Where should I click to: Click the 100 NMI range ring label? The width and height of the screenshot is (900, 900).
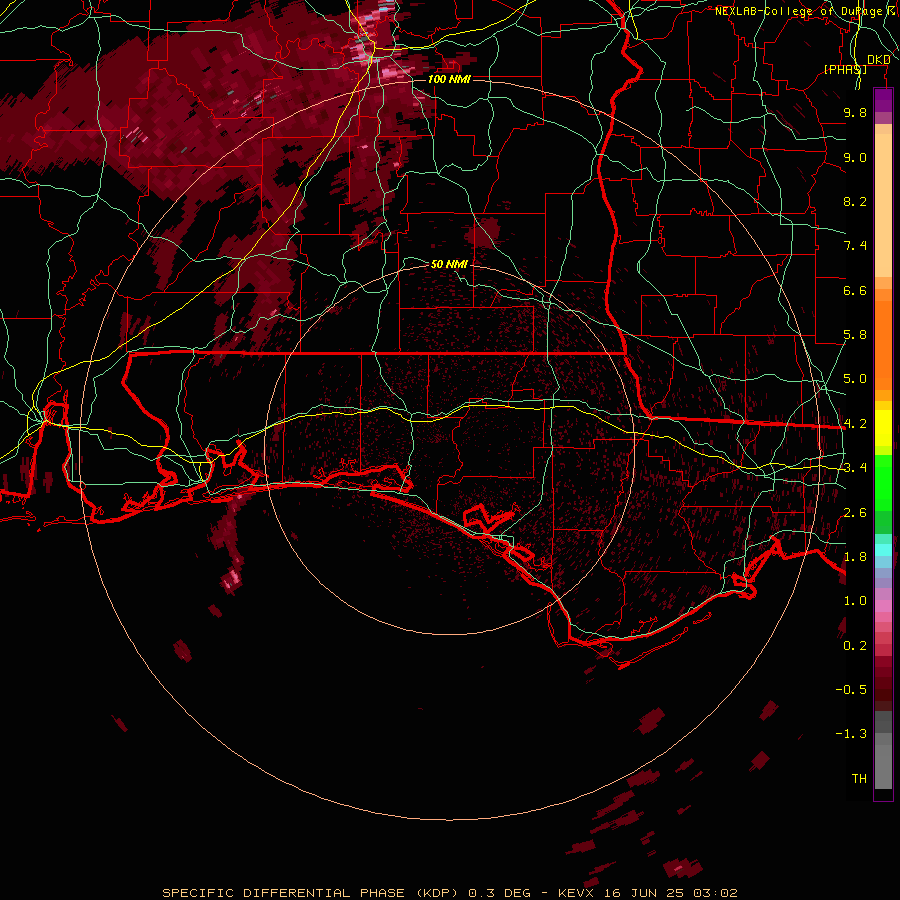tap(449, 79)
